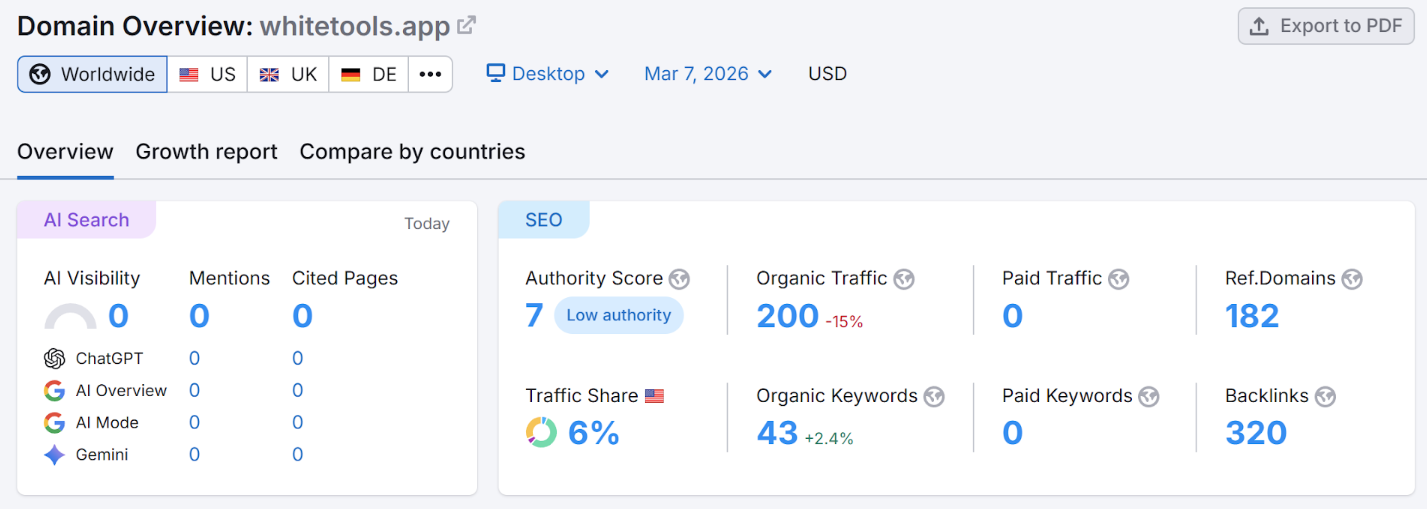
Task: Click the Traffic Share donut chart
Action: [541, 432]
